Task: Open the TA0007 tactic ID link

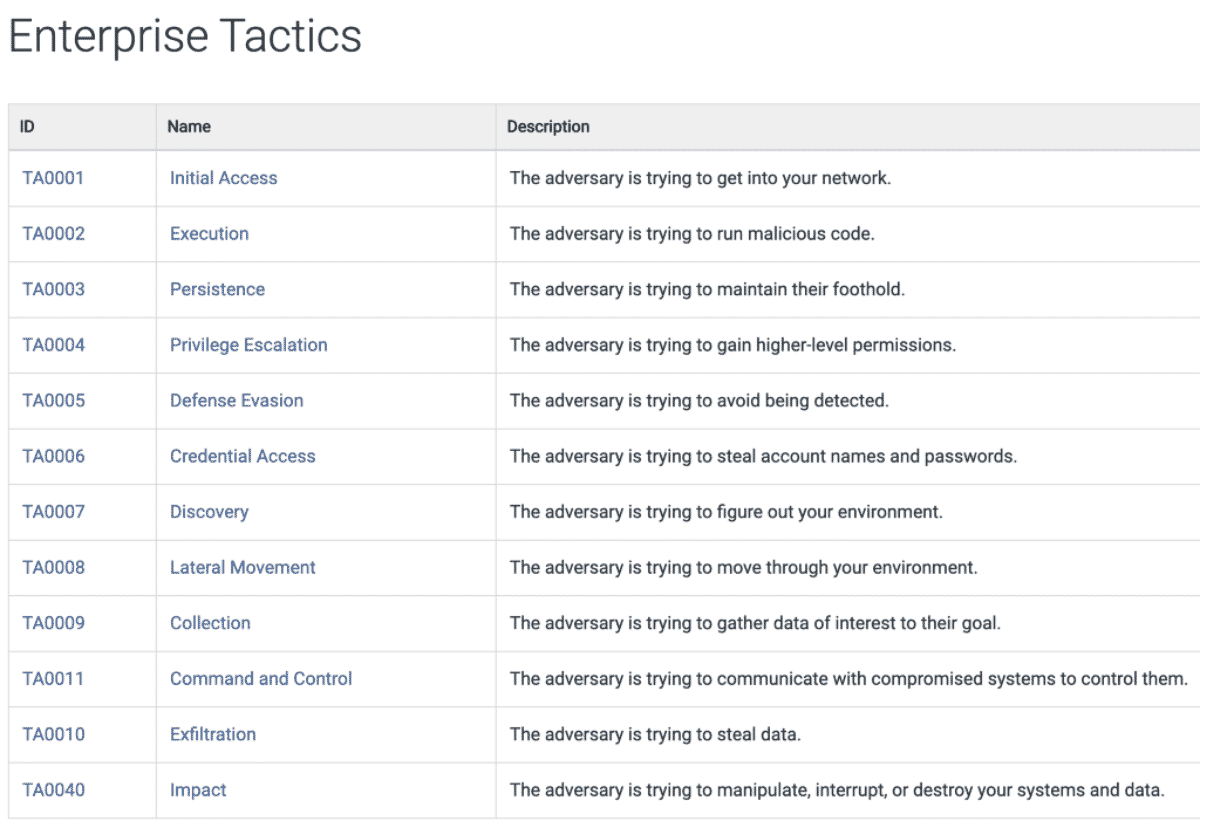Action: tap(53, 512)
